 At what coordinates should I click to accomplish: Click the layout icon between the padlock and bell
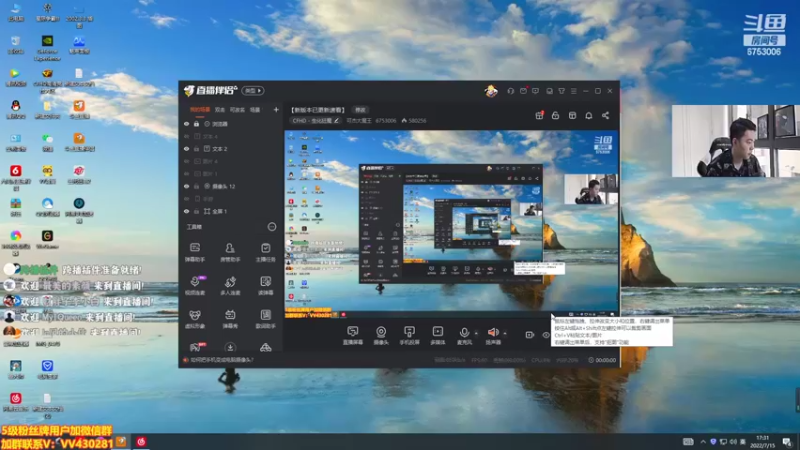tap(572, 115)
